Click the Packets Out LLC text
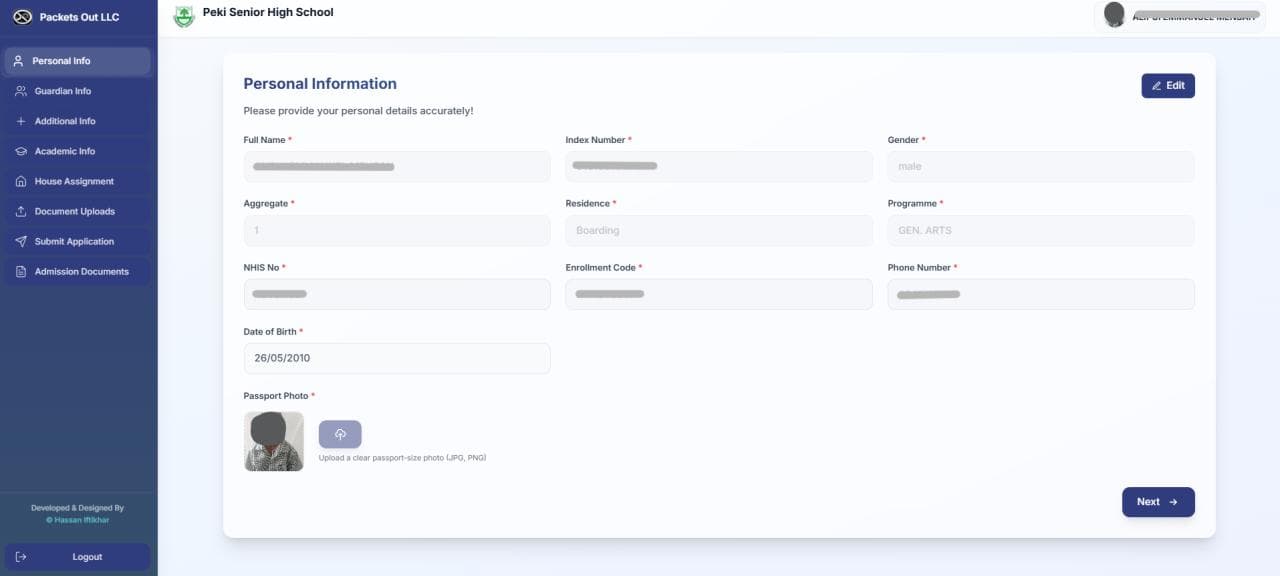Image resolution: width=1280 pixels, height=576 pixels. click(x=79, y=17)
